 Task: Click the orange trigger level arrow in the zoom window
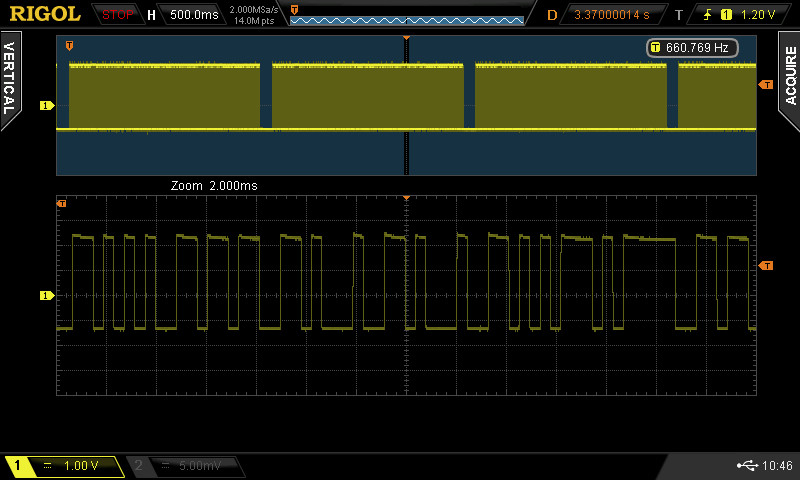766,265
